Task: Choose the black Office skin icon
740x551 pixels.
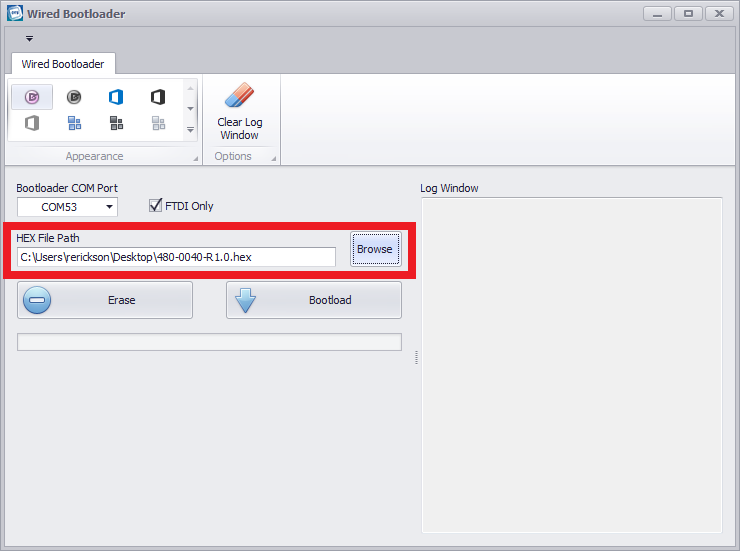Action: coord(158,97)
